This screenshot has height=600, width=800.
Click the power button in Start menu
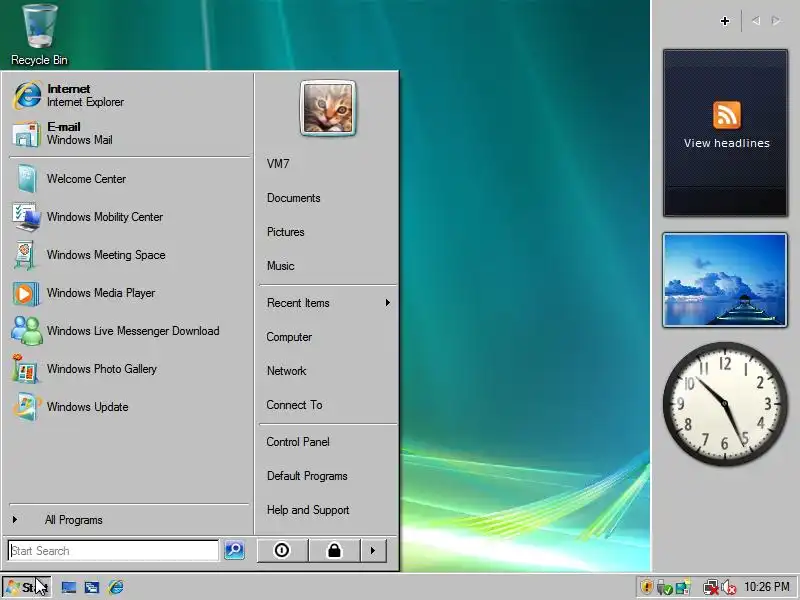pyautogui.click(x=282, y=551)
